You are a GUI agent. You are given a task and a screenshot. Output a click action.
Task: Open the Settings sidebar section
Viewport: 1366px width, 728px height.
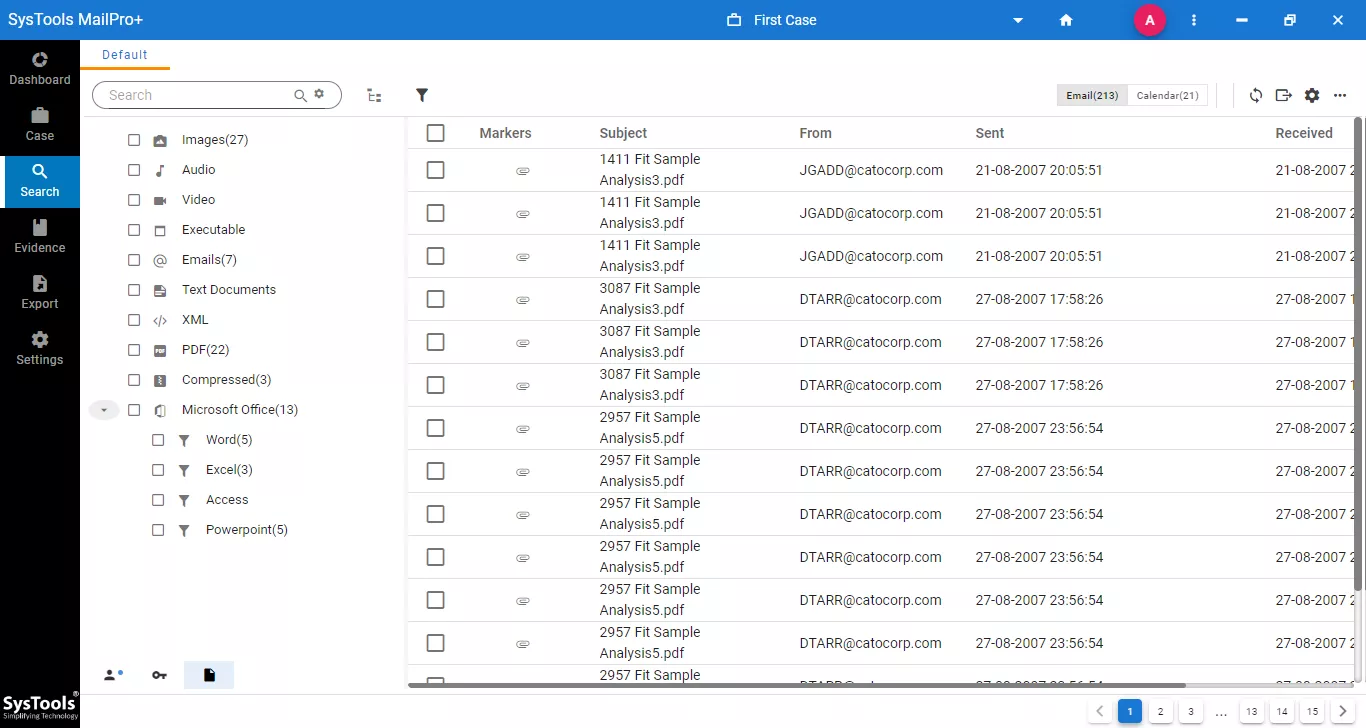click(x=40, y=348)
